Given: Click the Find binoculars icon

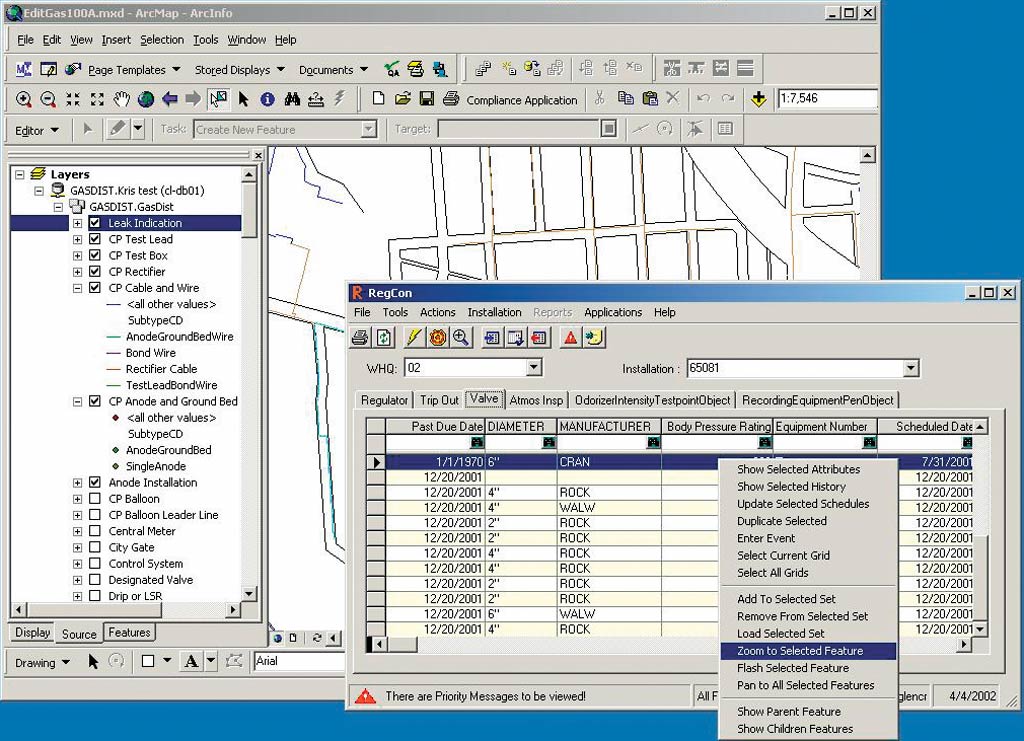Looking at the screenshot, I should [x=292, y=99].
